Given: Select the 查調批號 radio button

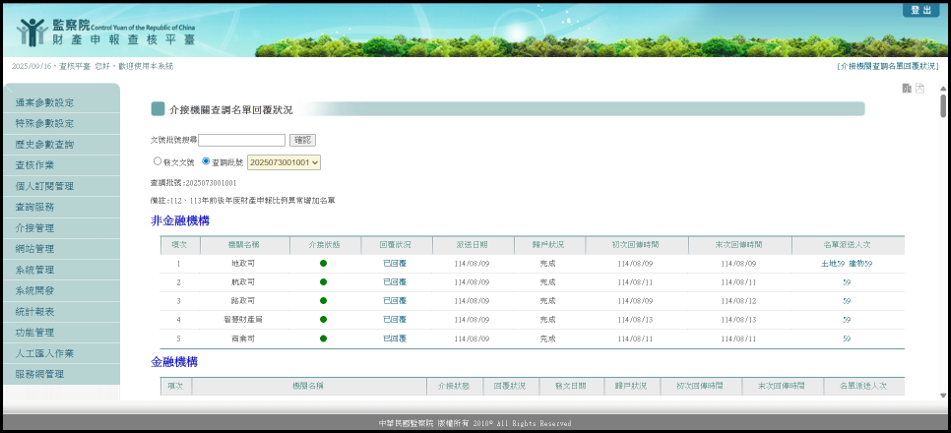Looking at the screenshot, I should coord(206,161).
